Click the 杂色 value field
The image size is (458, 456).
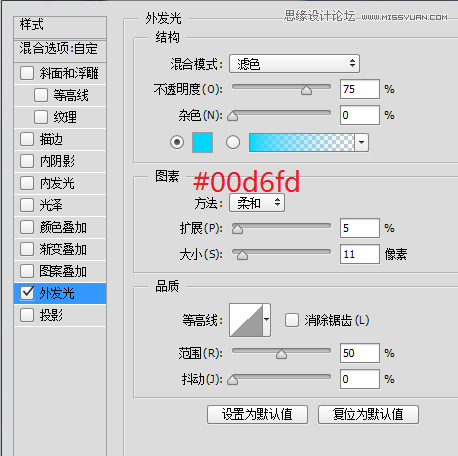point(360,115)
